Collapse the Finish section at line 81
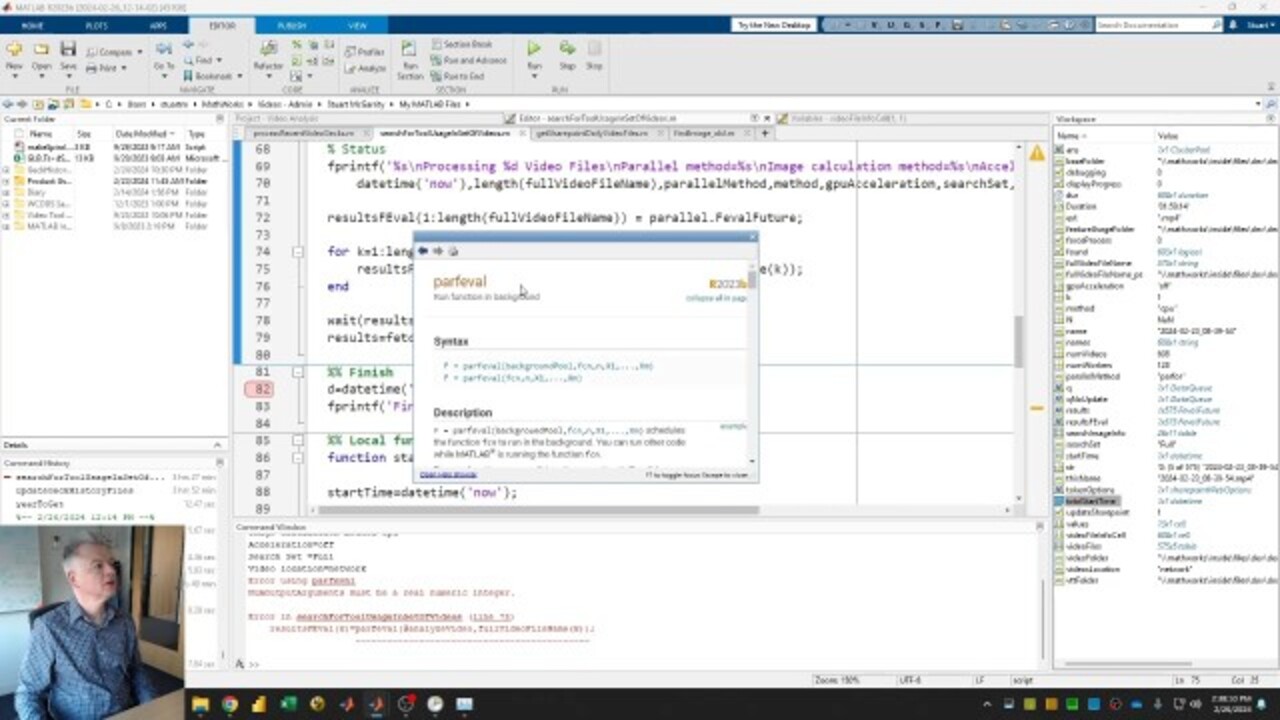This screenshot has width=1280, height=720. 298,372
